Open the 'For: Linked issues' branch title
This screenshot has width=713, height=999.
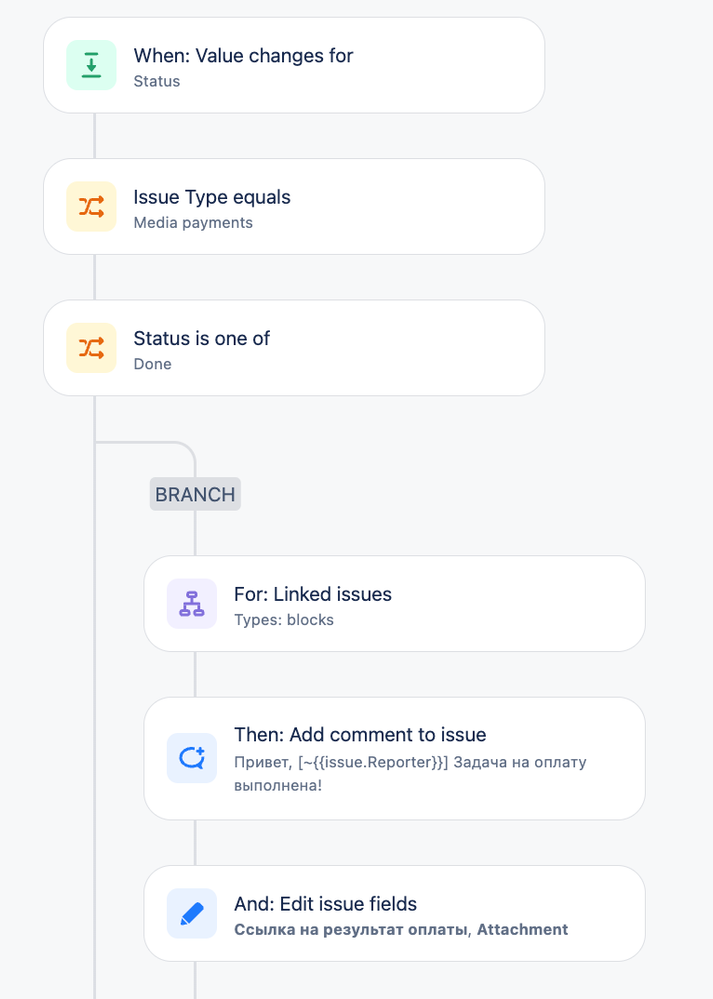pos(313,594)
